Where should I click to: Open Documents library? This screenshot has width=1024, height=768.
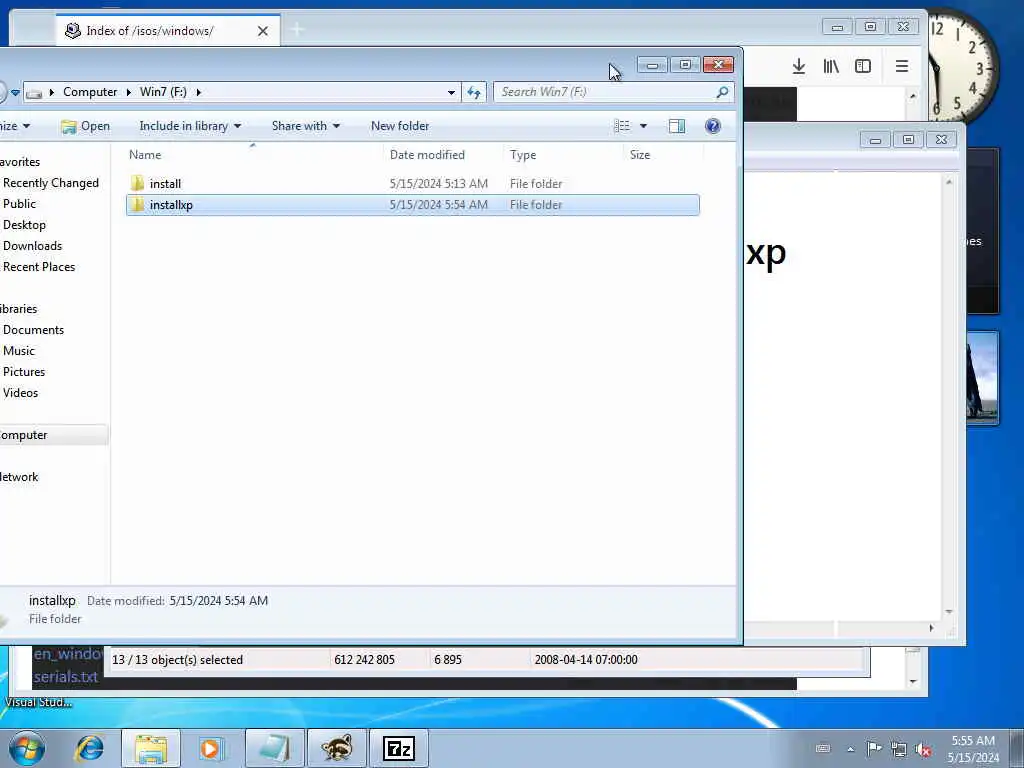click(x=33, y=330)
